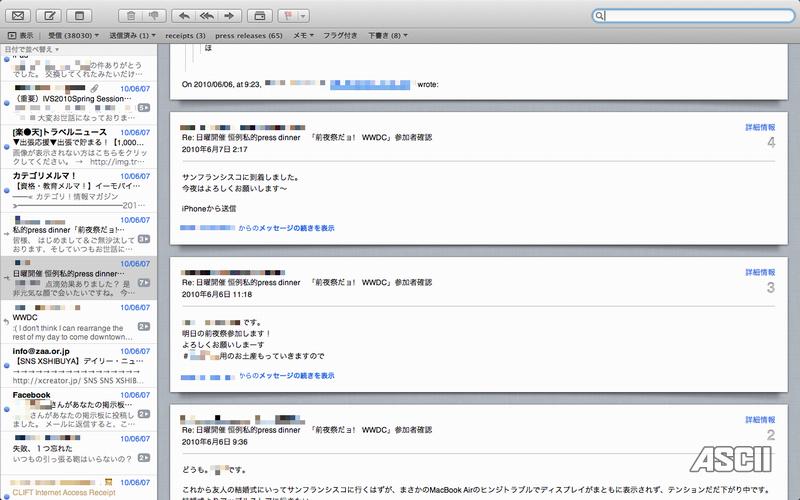Click date 2010年6月6日 9:36
Viewport: 800px width, 500px height.
click(214, 442)
